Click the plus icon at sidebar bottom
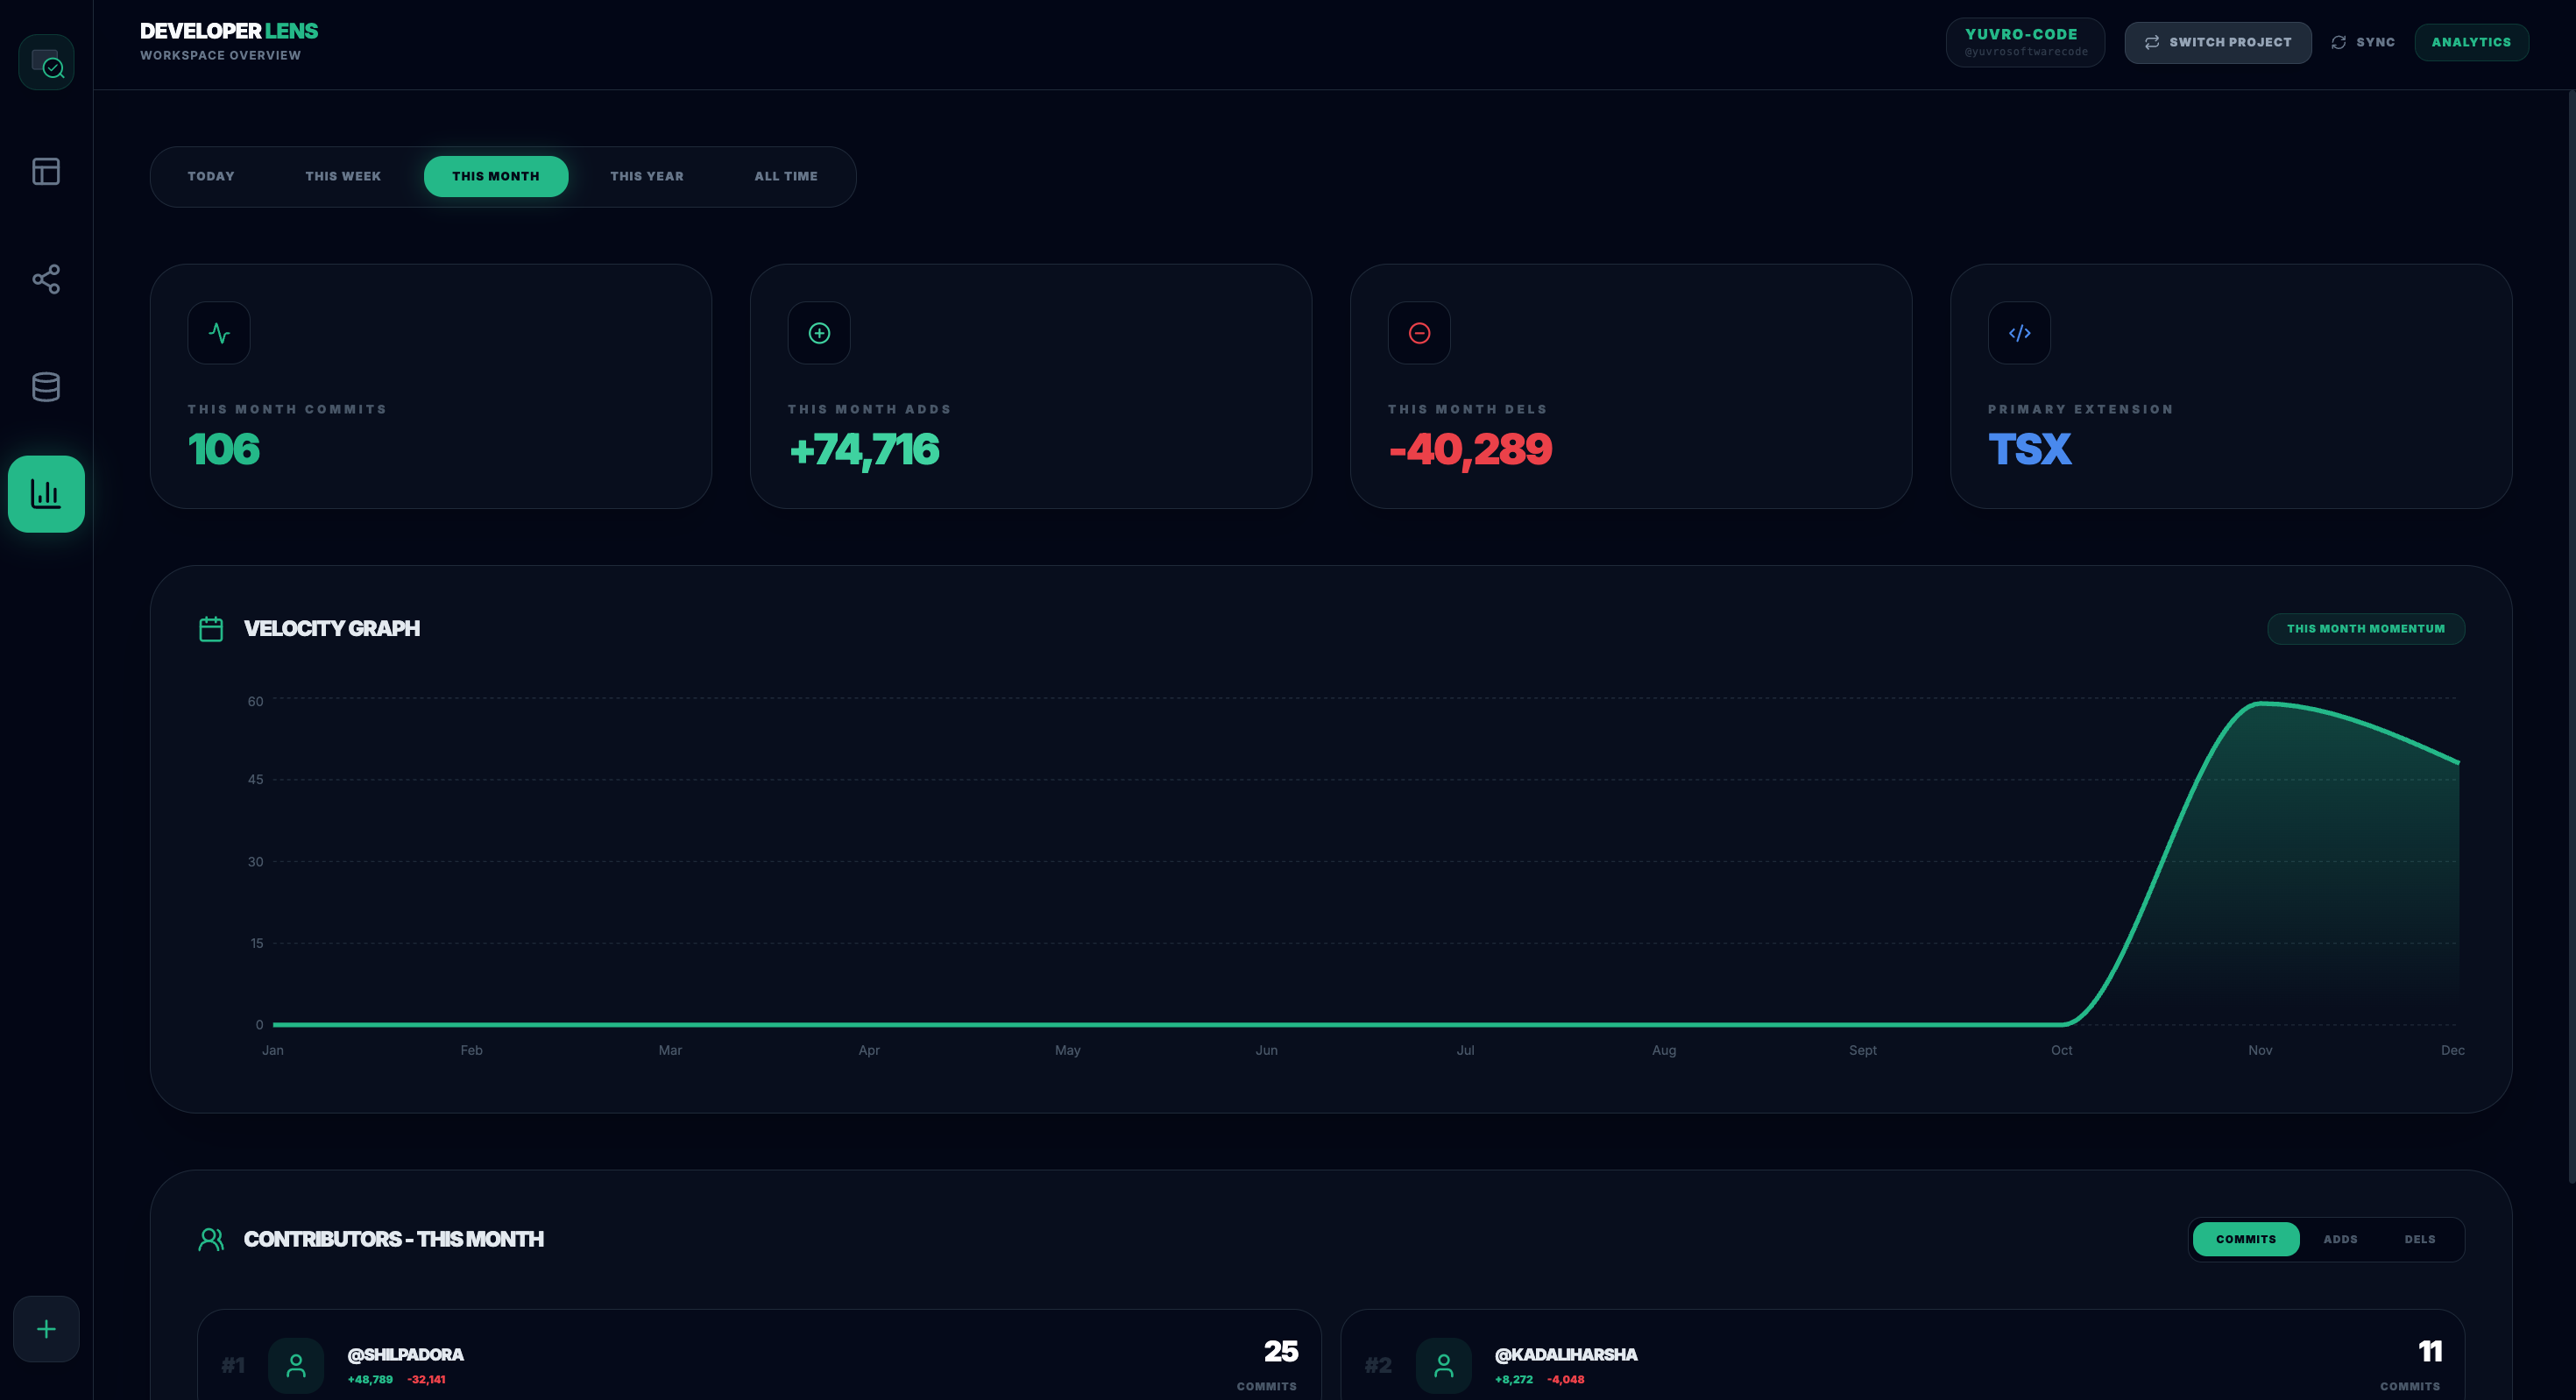 point(46,1329)
